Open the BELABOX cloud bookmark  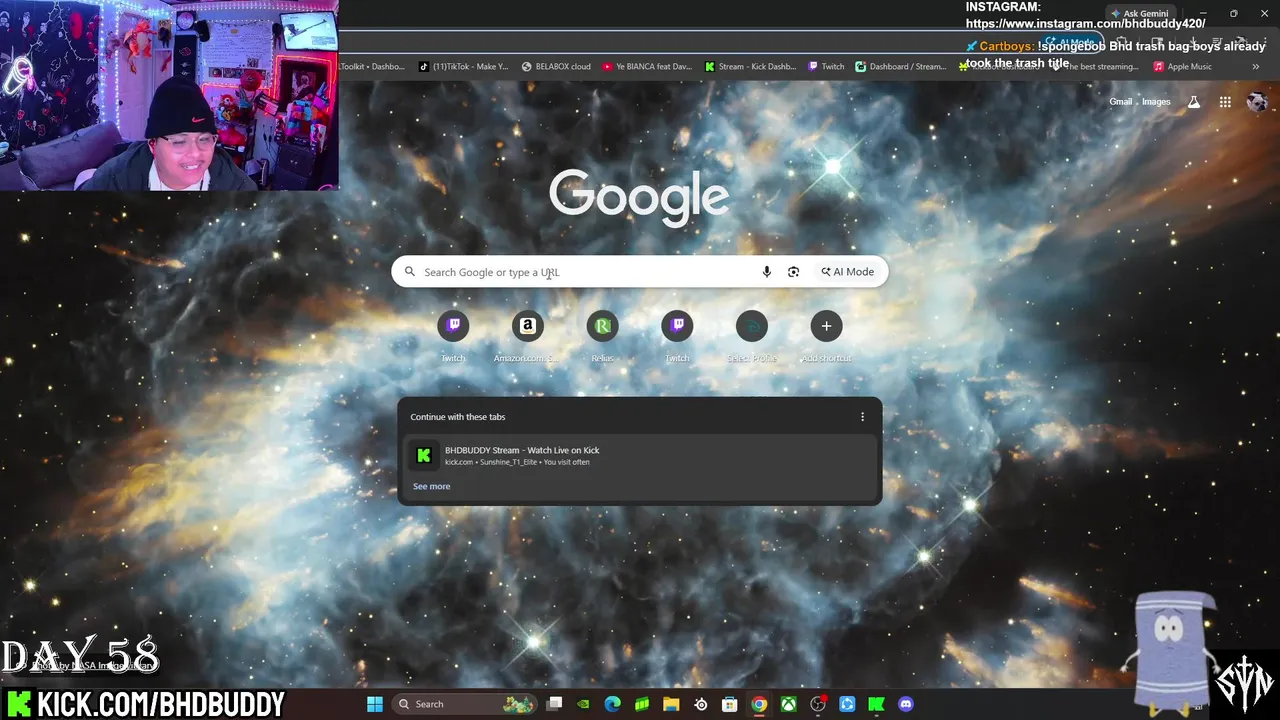tap(556, 67)
